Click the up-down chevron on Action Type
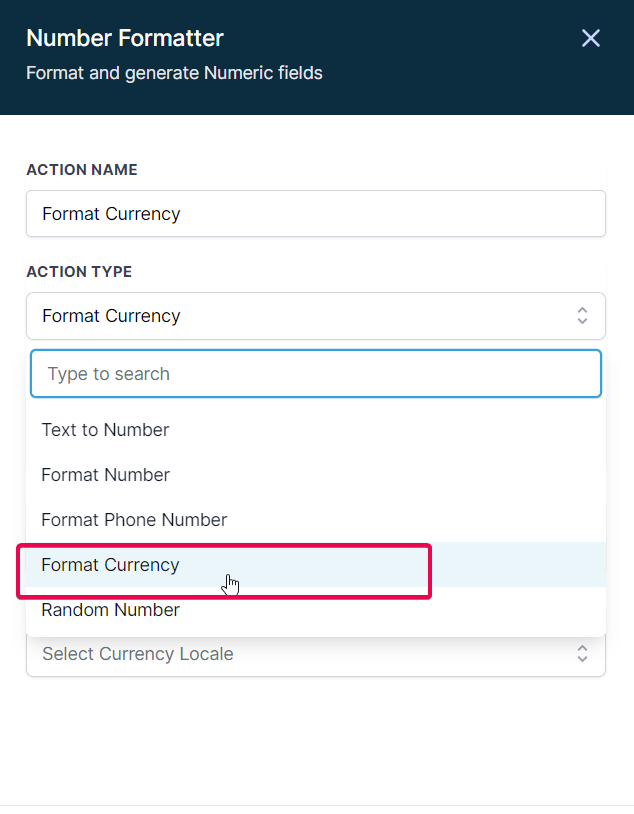This screenshot has height=814, width=634. pos(582,316)
